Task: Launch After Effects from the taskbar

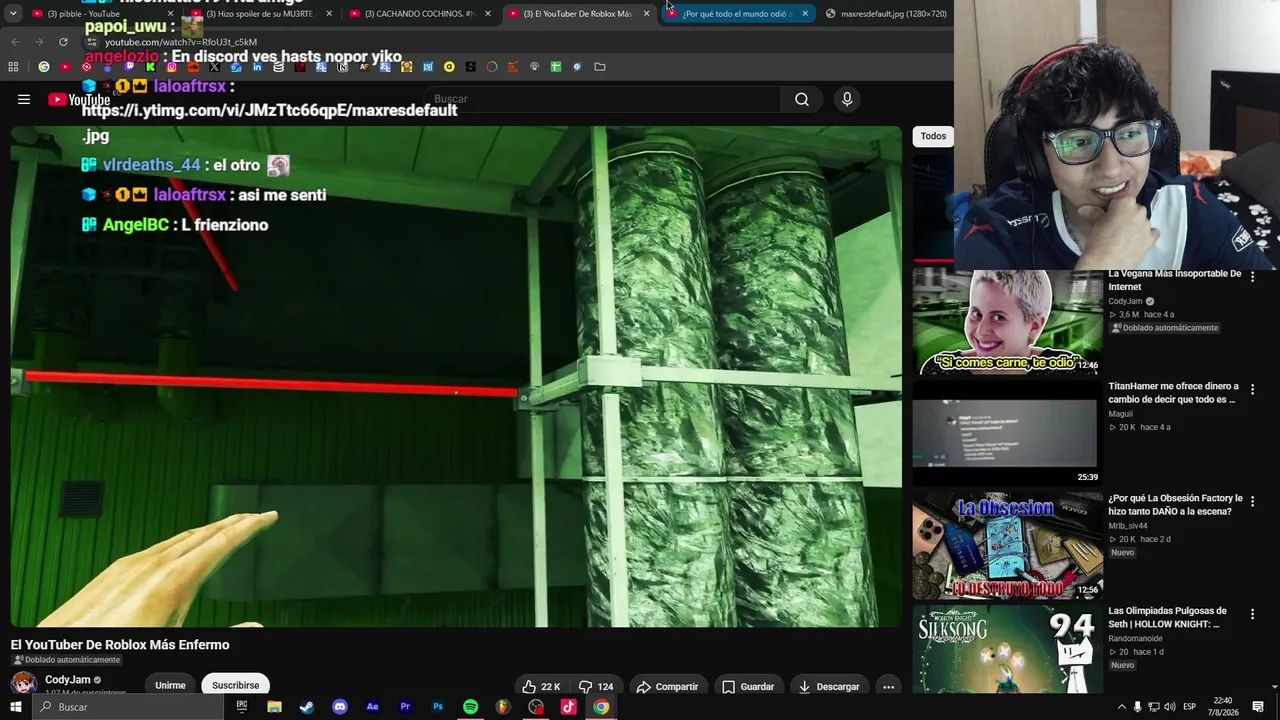Action: (372, 706)
